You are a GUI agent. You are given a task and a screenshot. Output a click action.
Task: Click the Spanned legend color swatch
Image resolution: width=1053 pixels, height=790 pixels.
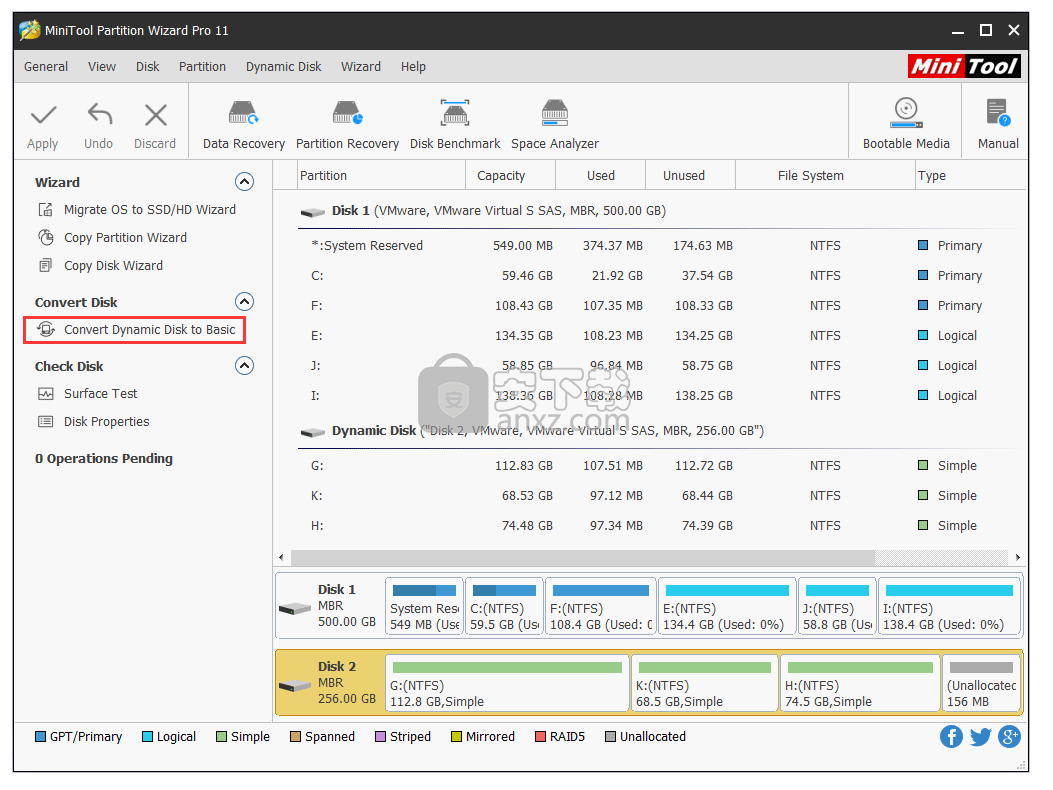coord(295,737)
